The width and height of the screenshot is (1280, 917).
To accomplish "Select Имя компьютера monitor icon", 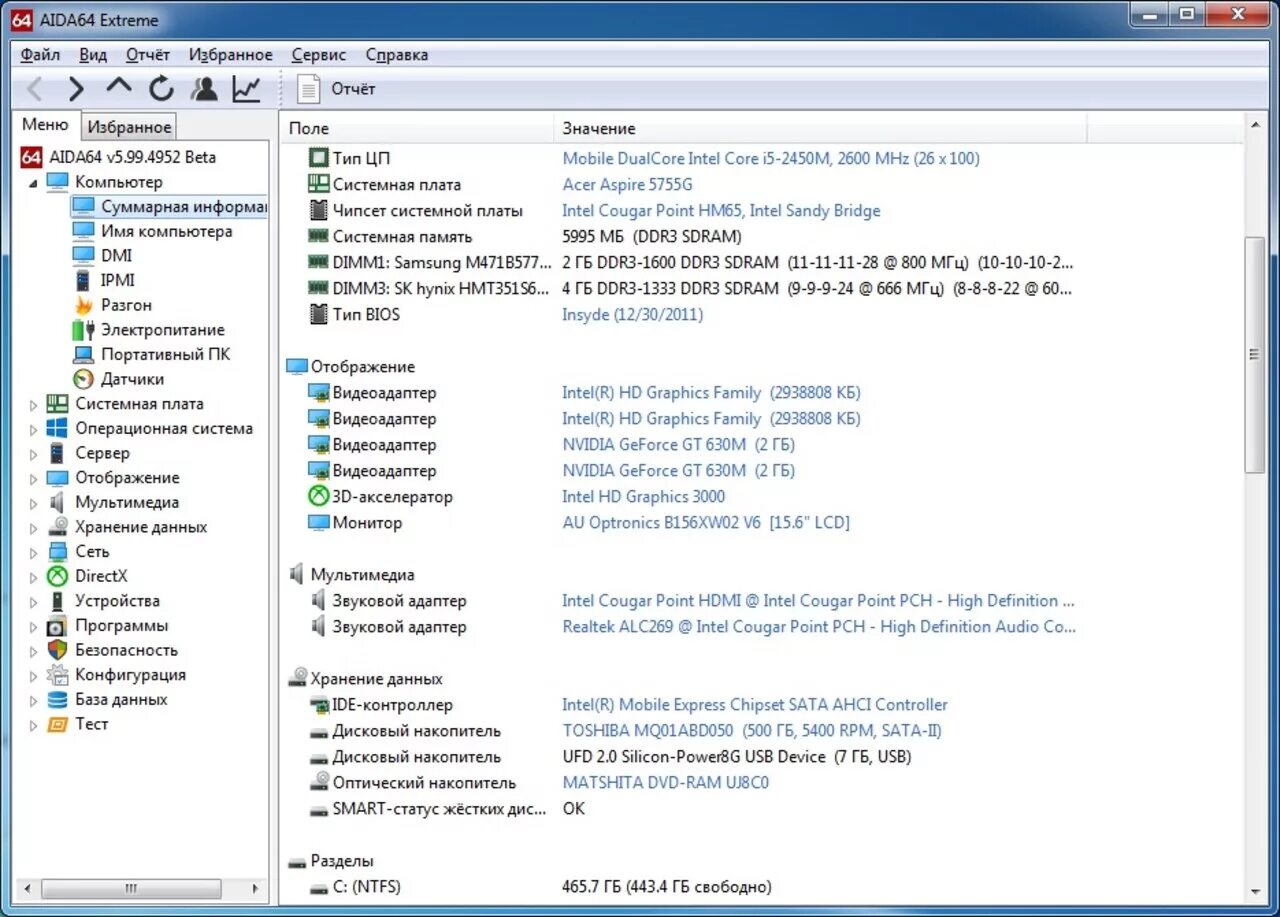I will 83,231.
